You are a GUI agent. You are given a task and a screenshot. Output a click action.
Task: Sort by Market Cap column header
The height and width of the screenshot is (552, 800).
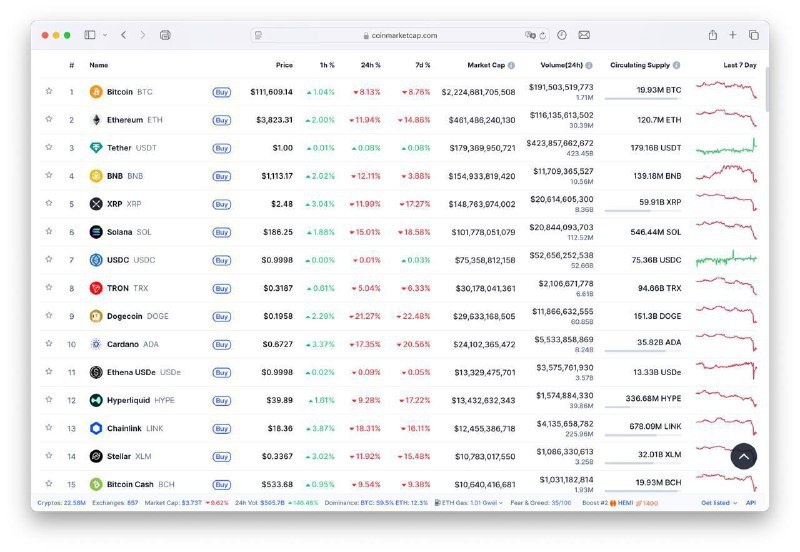point(486,65)
